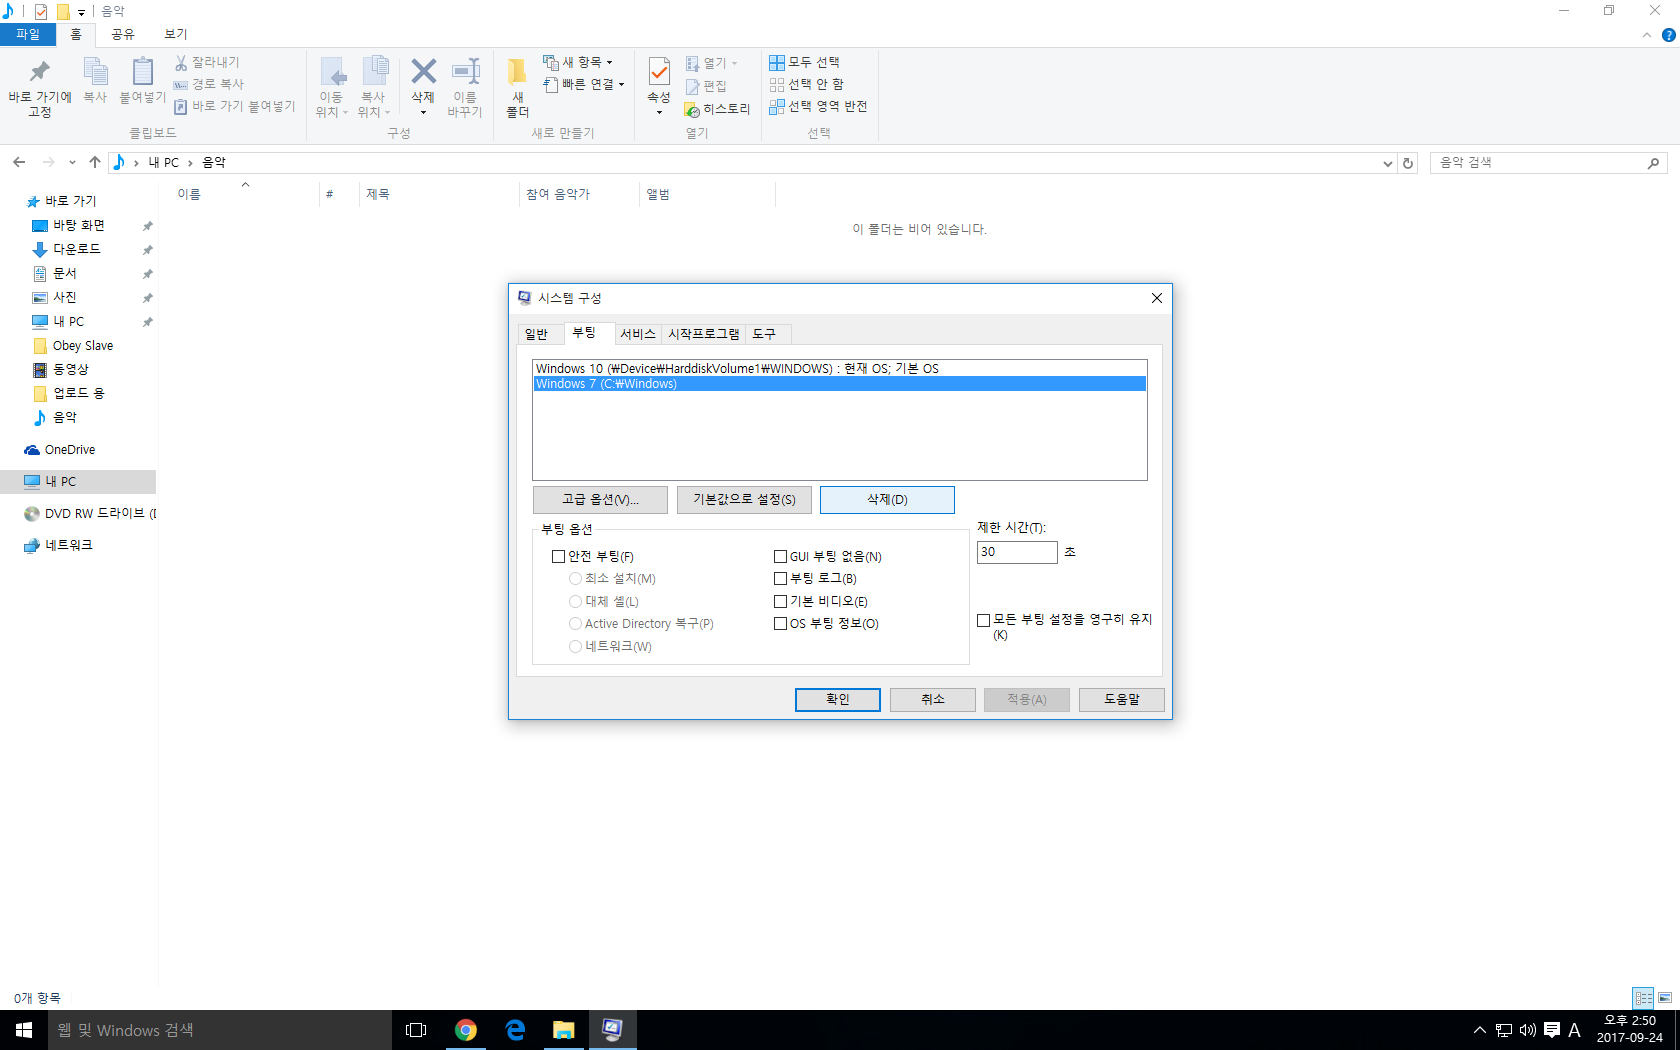1680x1050 pixels.
Task: Click 제한 시간 timeout field
Action: click(1017, 552)
